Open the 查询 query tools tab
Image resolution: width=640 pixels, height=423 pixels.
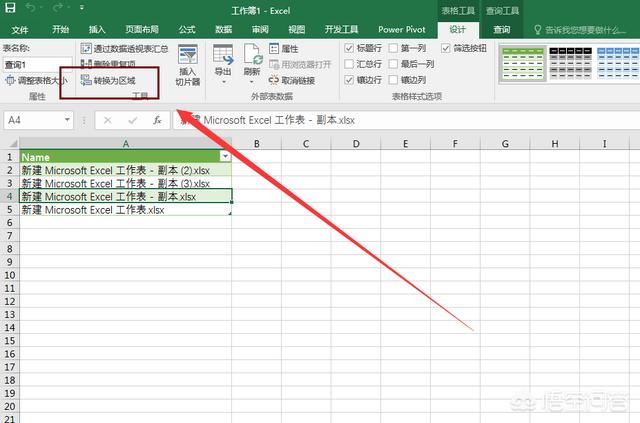502,29
